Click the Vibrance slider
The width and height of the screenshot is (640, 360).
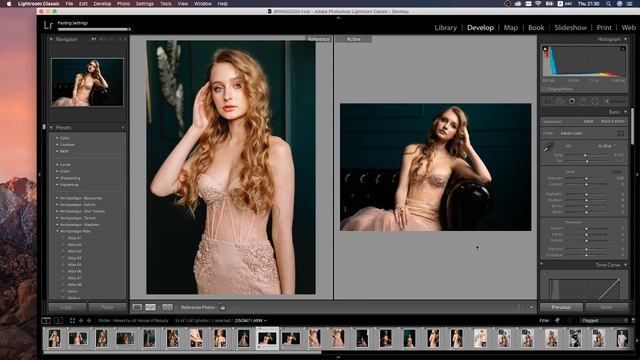587,249
